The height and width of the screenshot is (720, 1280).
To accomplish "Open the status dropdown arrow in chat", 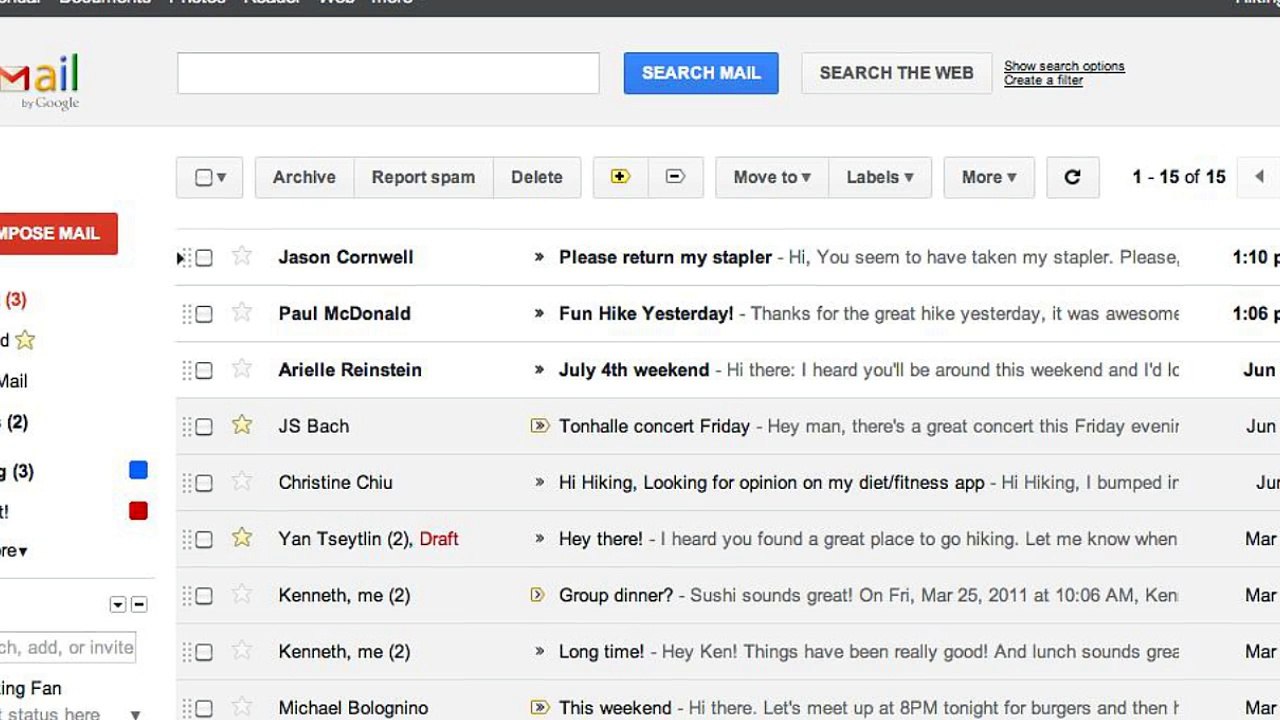I will point(135,714).
